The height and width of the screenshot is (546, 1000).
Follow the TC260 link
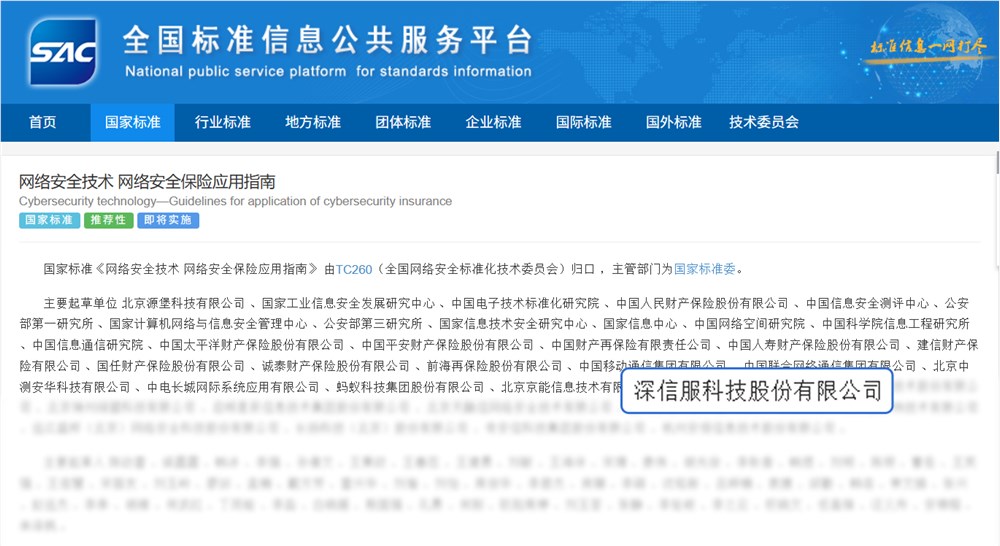(x=354, y=269)
